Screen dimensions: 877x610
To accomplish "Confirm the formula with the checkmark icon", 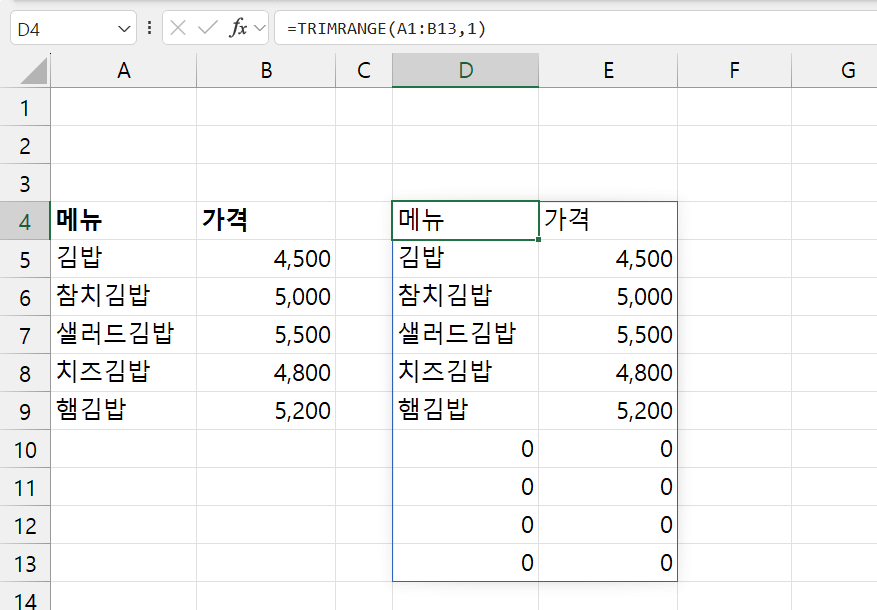I will pos(208,28).
